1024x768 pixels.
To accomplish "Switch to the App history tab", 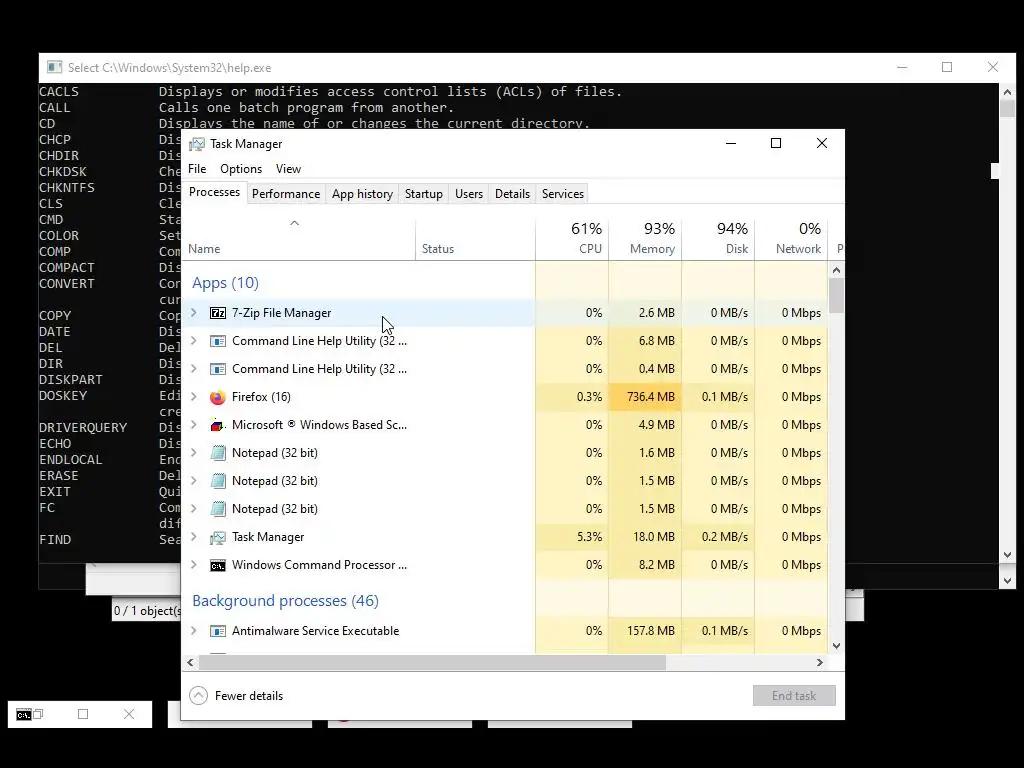I will point(362,194).
